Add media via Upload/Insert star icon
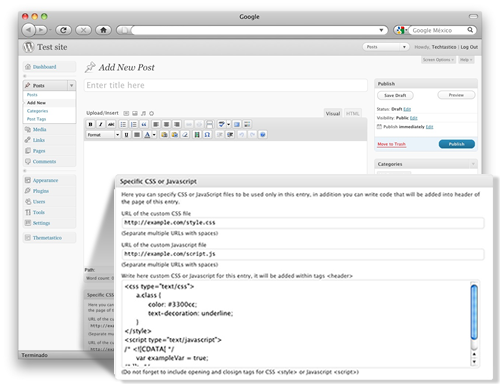Image resolution: width=500 pixels, height=384 pixels. click(x=151, y=113)
